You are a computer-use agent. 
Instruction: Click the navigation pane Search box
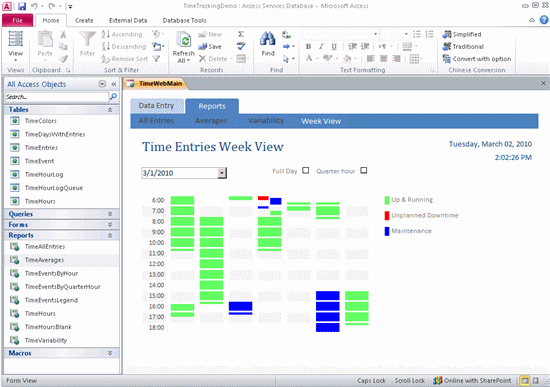(x=57, y=97)
